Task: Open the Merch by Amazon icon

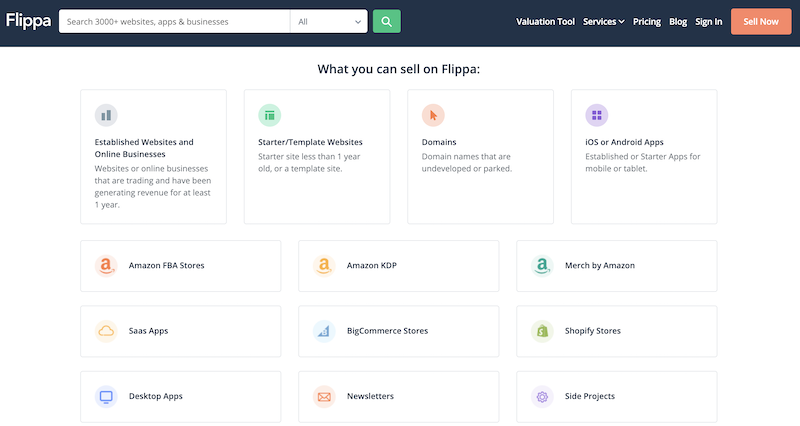Action: click(x=542, y=266)
